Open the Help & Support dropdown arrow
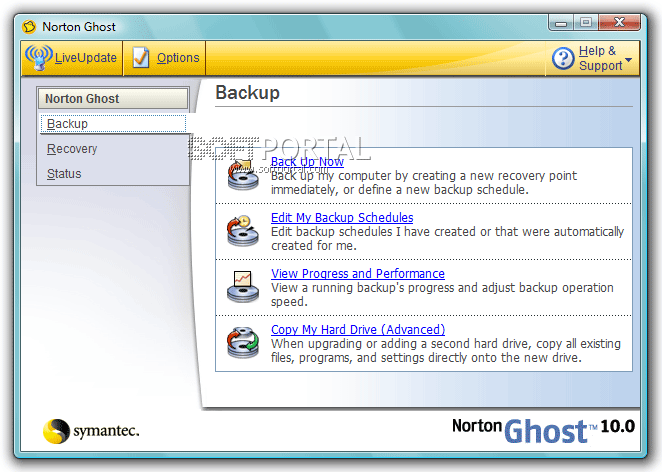The image size is (662, 472). pos(628,60)
